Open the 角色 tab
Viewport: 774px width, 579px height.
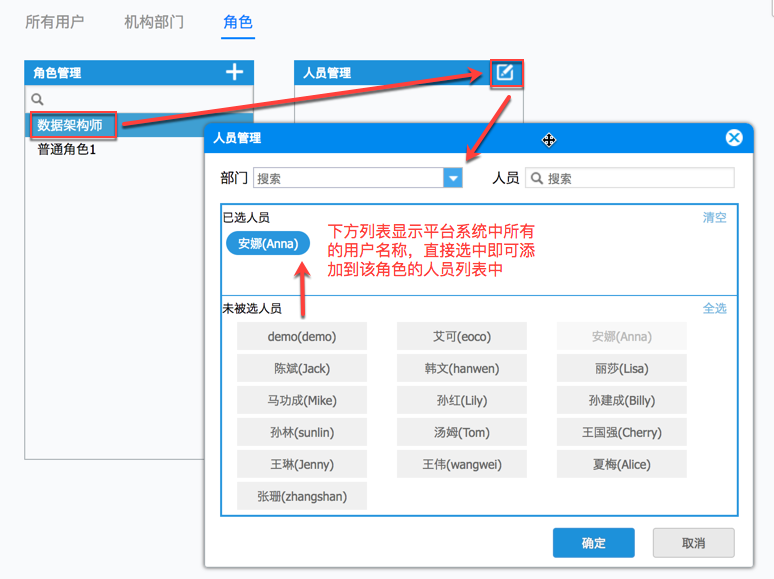tap(238, 22)
